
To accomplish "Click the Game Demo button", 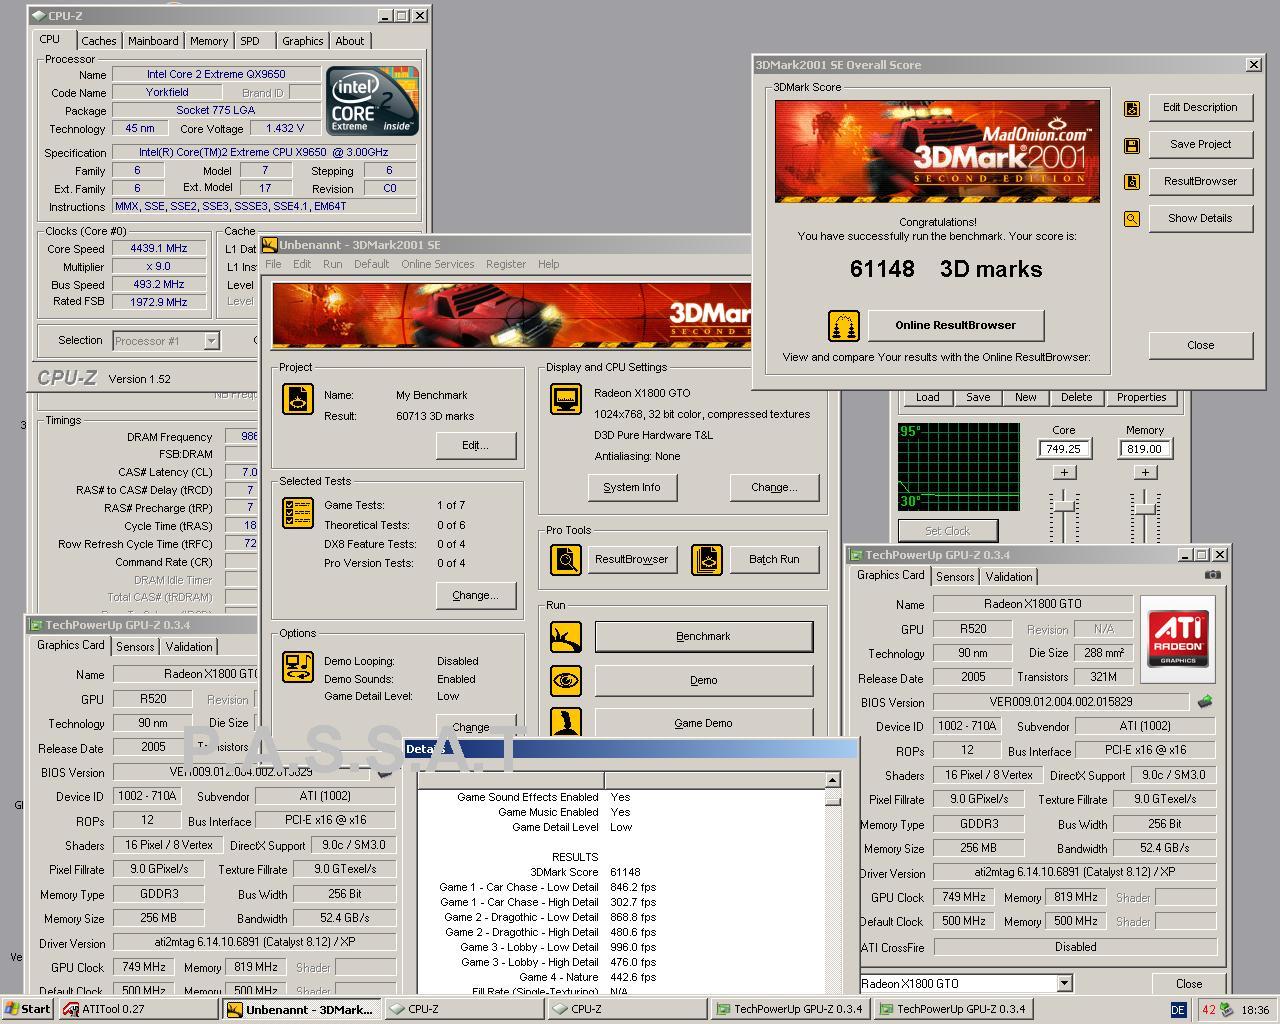I will 703,723.
